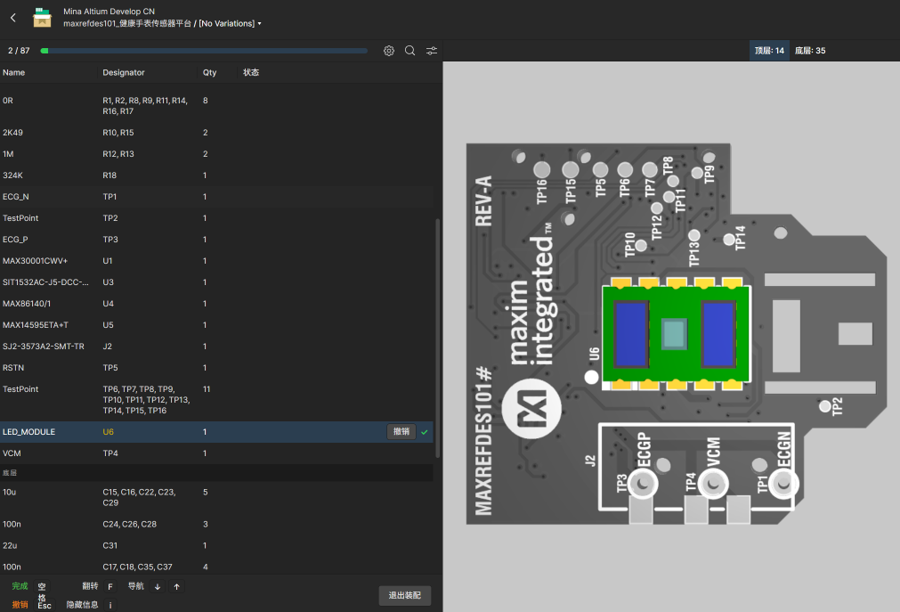Click the TP16 pad on the board

(542, 170)
